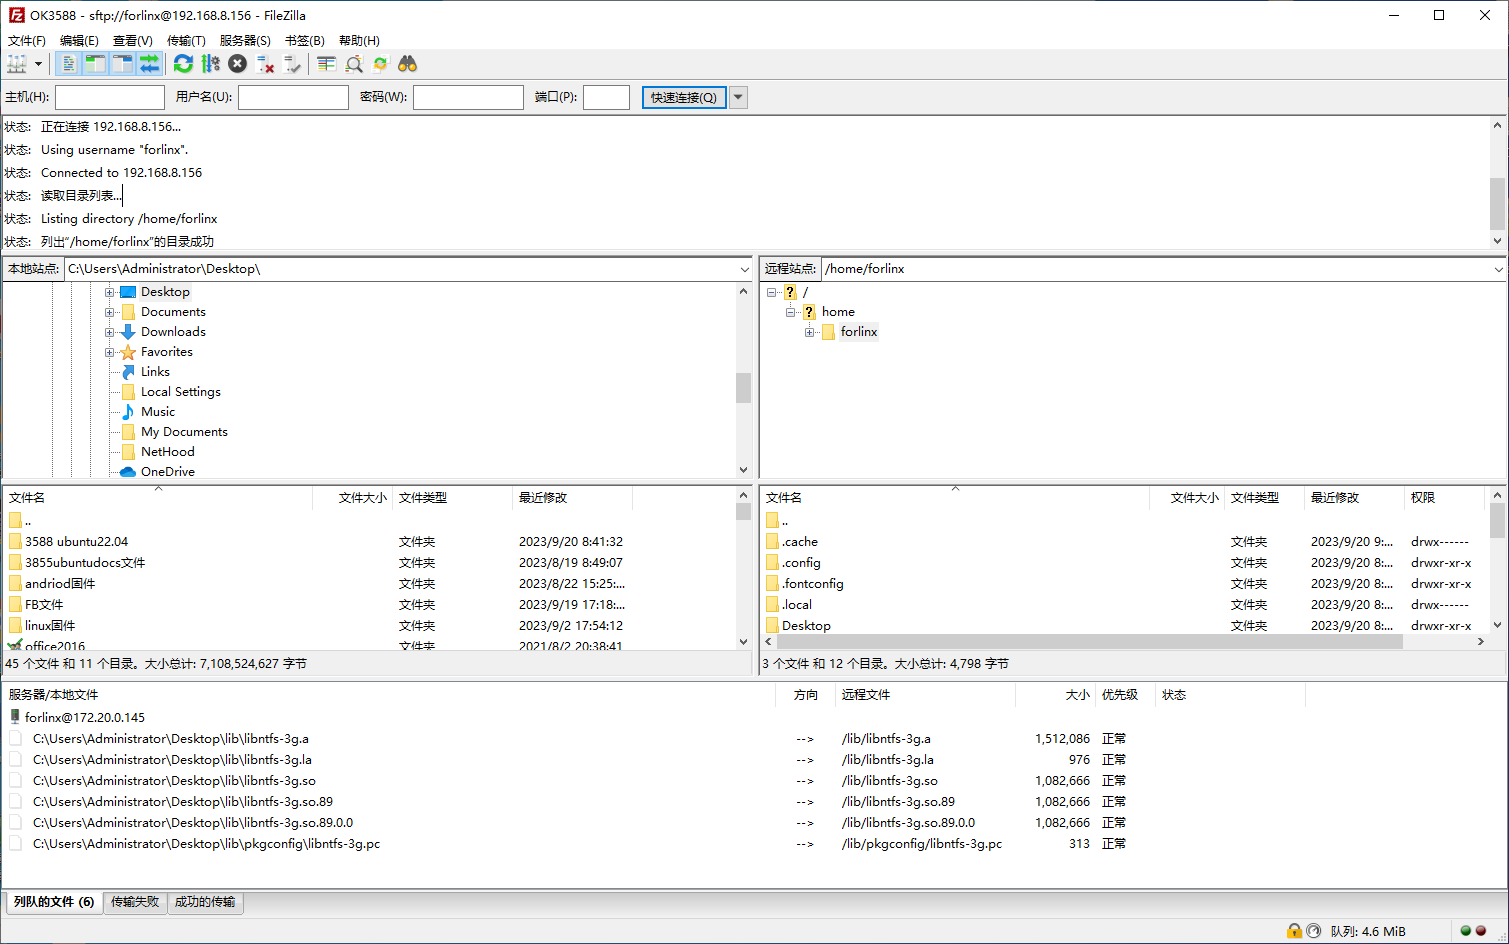Open the Site Manager icon
This screenshot has height=944, width=1509.
pyautogui.click(x=17, y=64)
